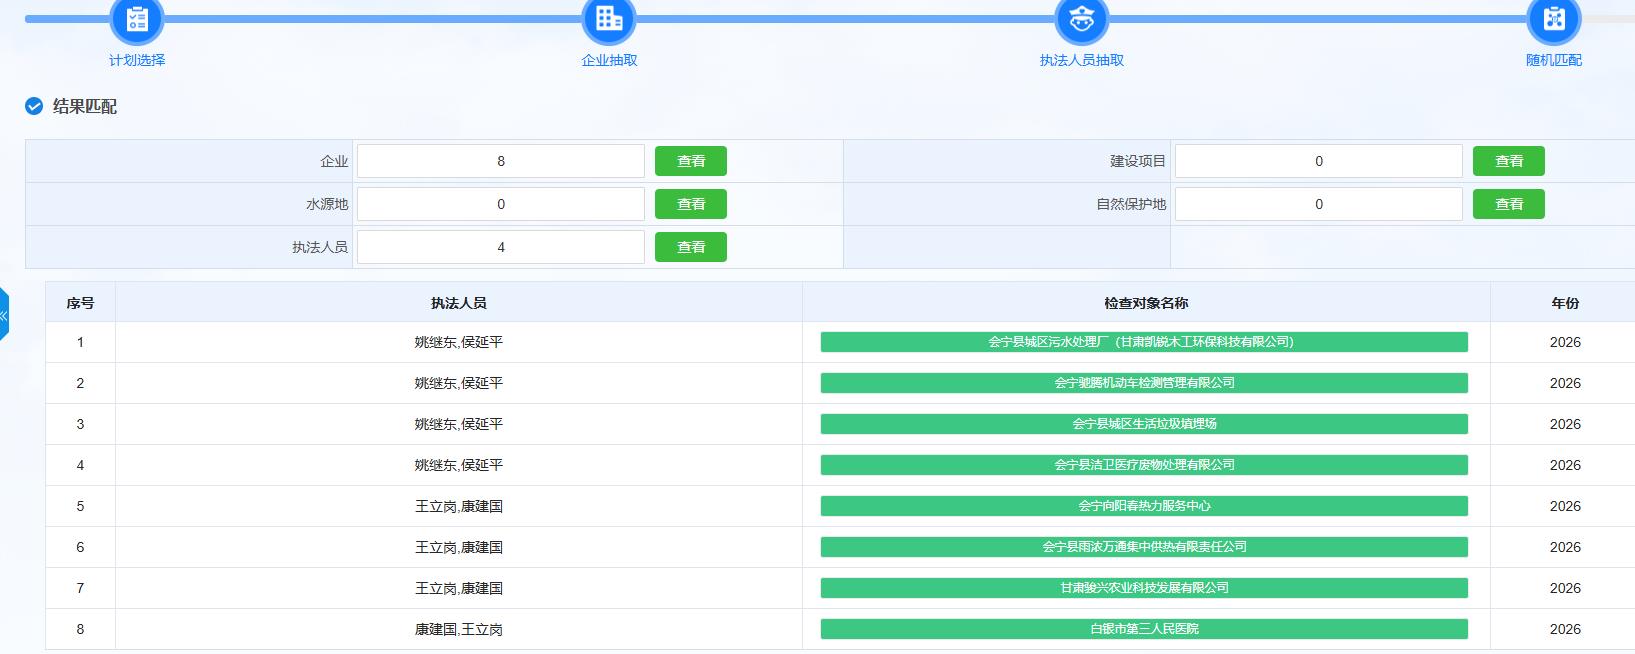Click the 建设项目 count input field

click(1318, 161)
